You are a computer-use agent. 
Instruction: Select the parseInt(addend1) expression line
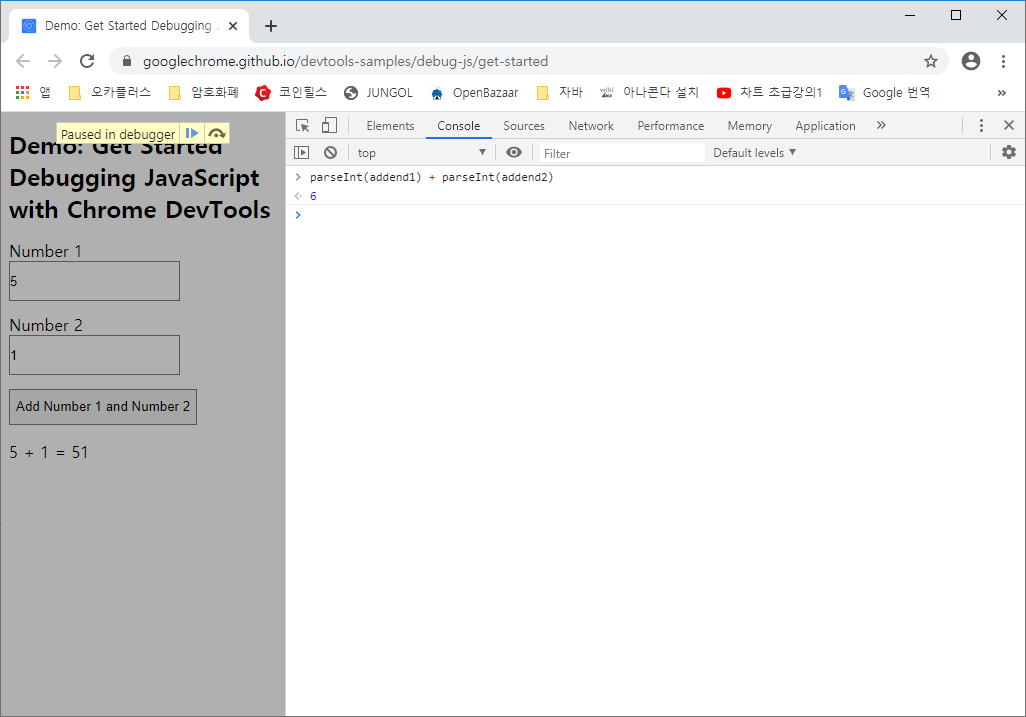pyautogui.click(x=432, y=177)
